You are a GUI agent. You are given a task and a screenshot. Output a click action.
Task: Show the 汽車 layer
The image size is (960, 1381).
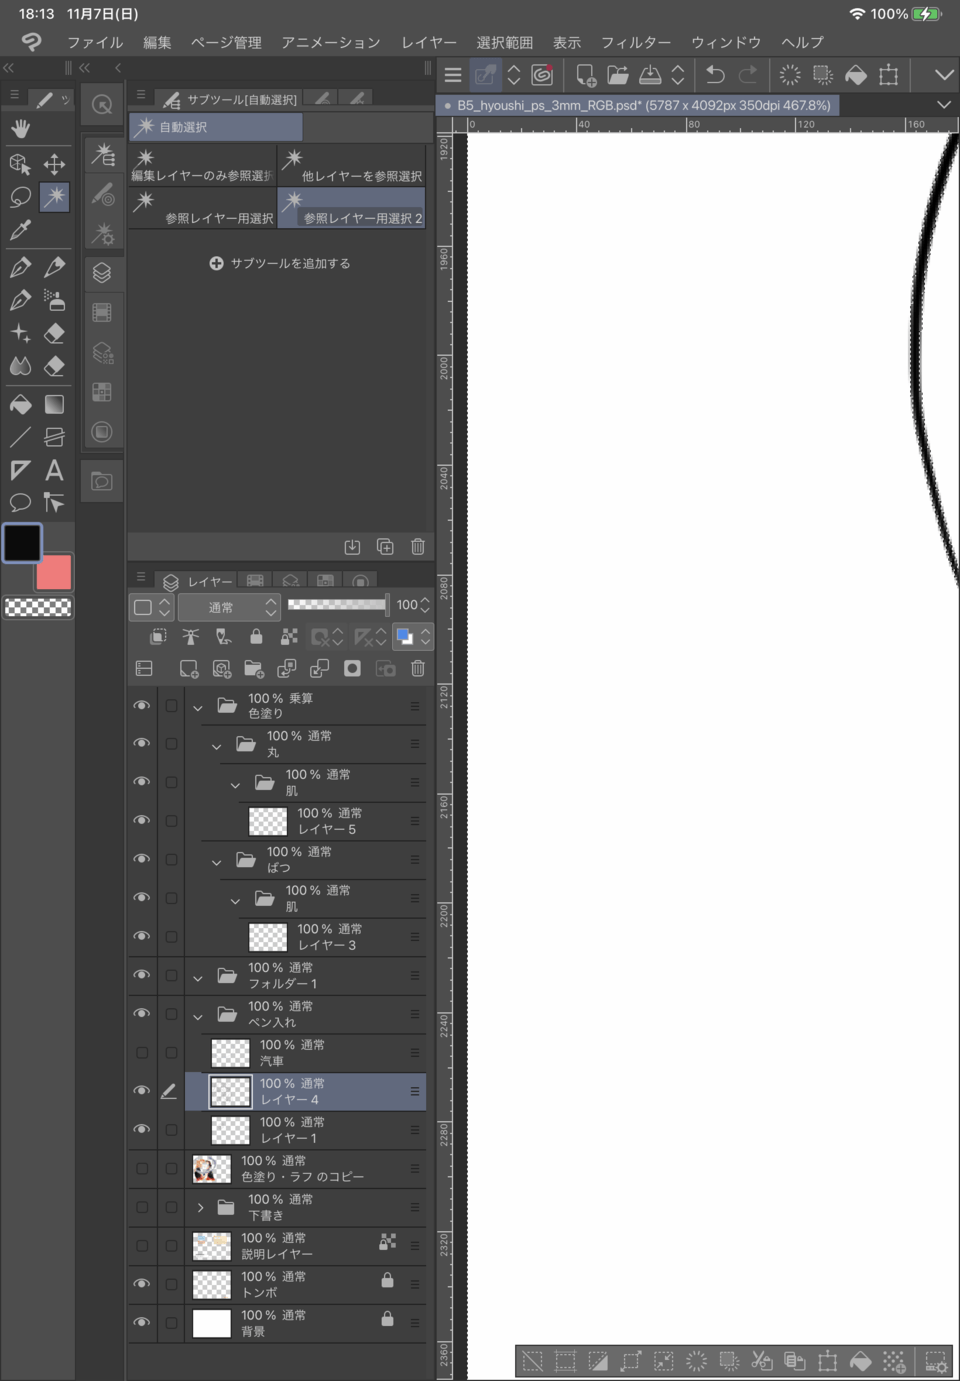tap(142, 1053)
